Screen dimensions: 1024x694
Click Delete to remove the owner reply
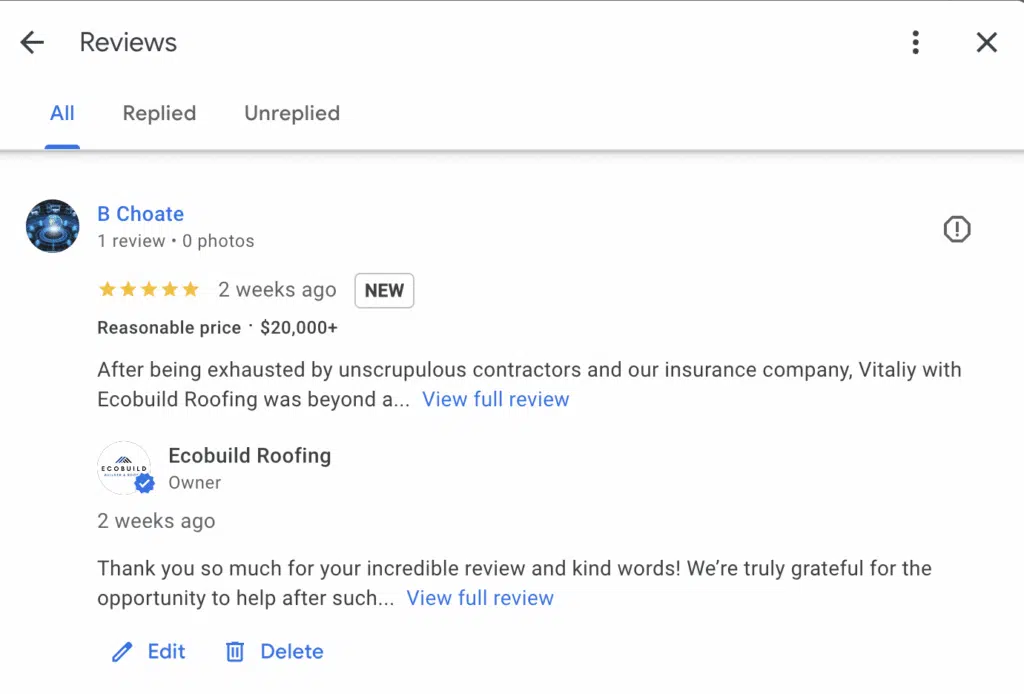coord(292,651)
